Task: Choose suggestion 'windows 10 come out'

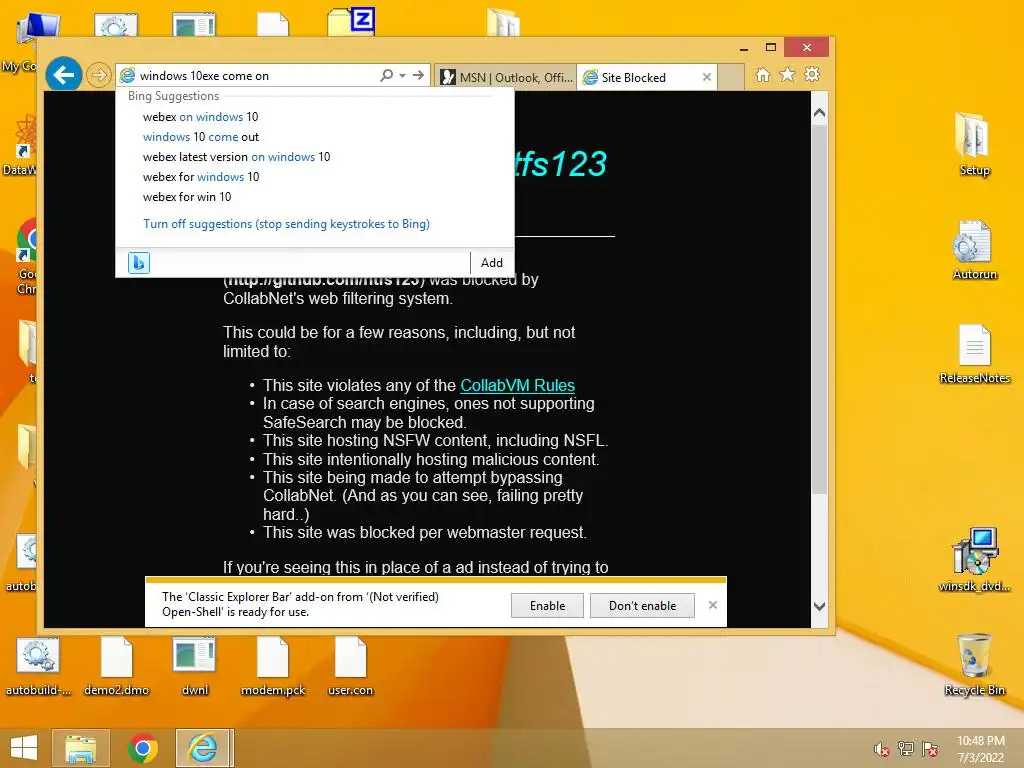Action: point(200,137)
